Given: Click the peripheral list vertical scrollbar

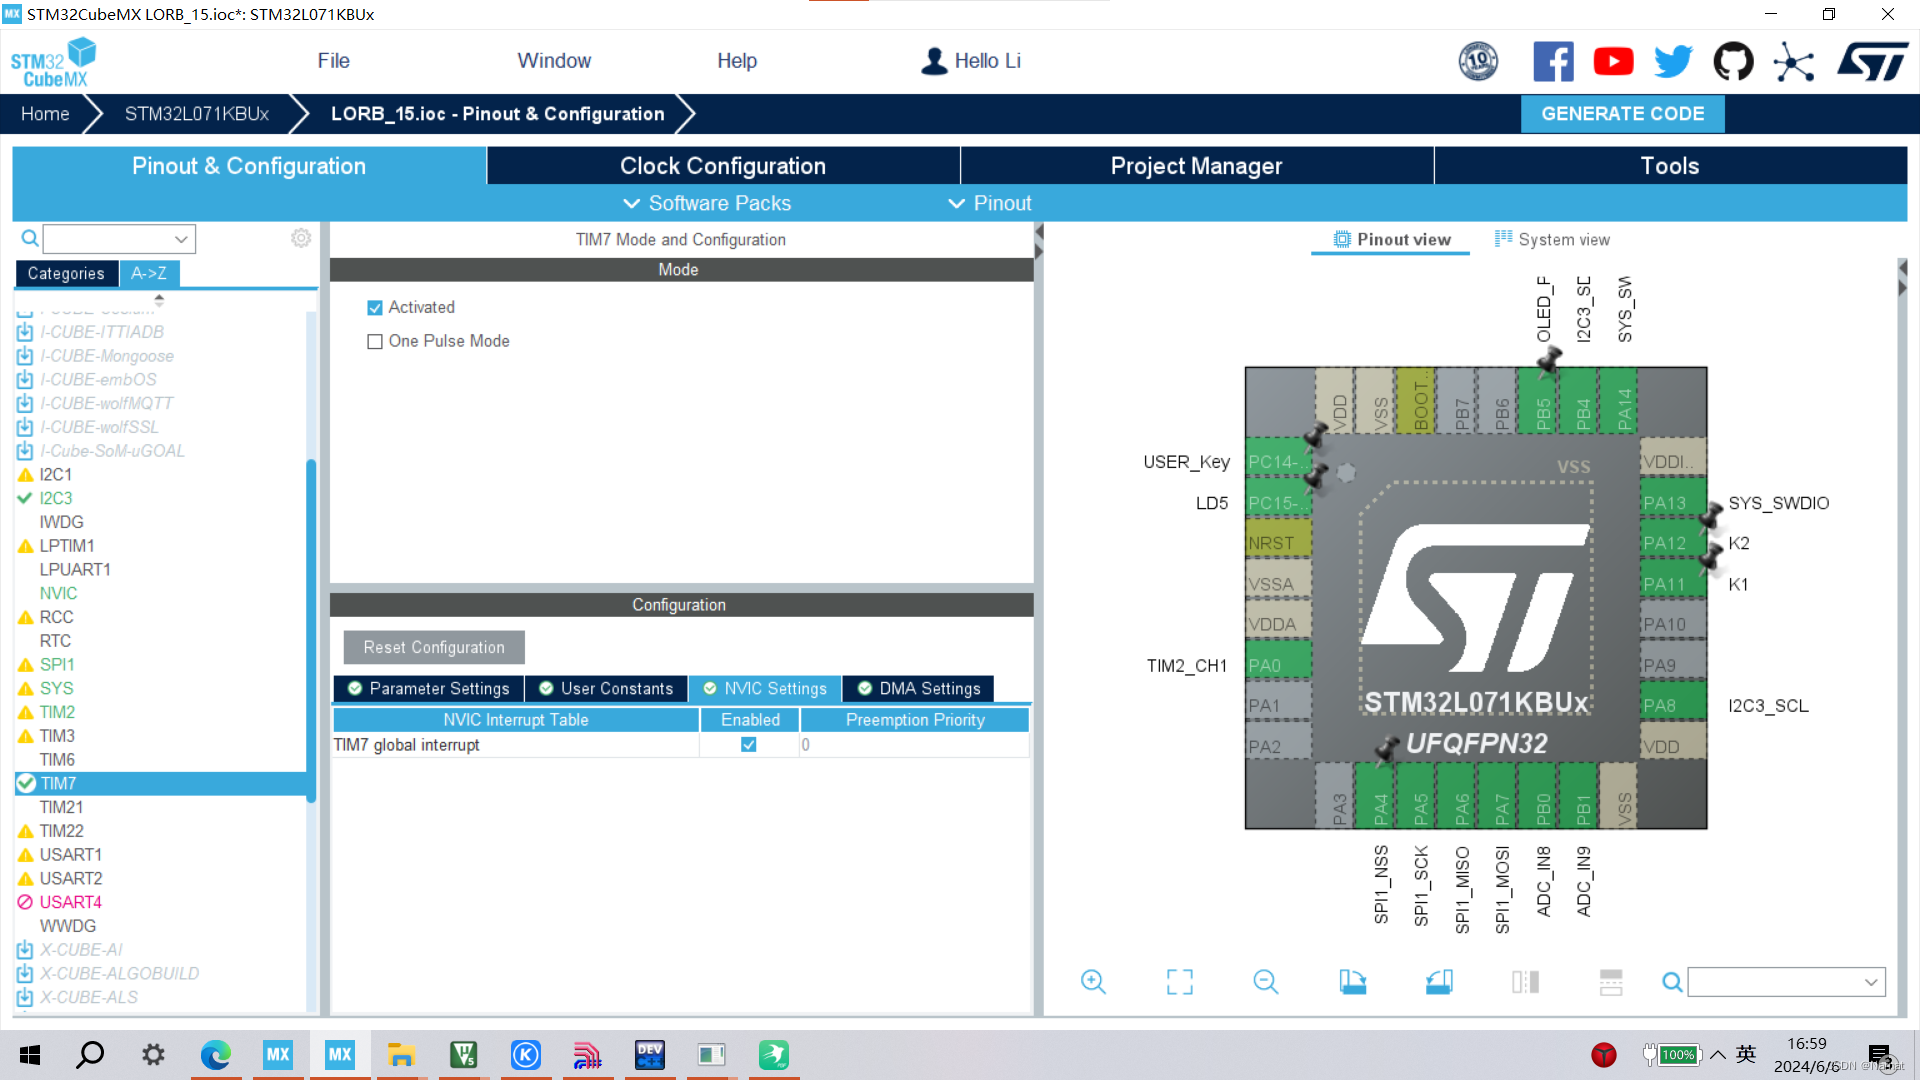Looking at the screenshot, I should click(x=311, y=630).
